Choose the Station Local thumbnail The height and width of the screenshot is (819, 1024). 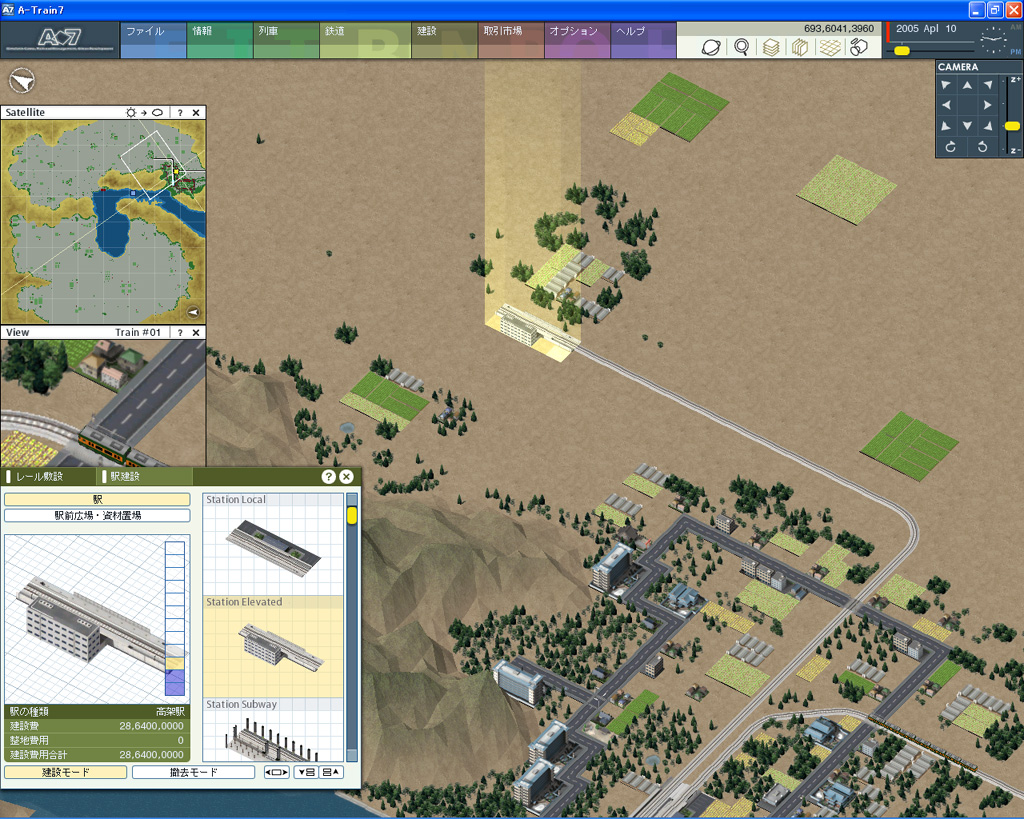pos(273,544)
